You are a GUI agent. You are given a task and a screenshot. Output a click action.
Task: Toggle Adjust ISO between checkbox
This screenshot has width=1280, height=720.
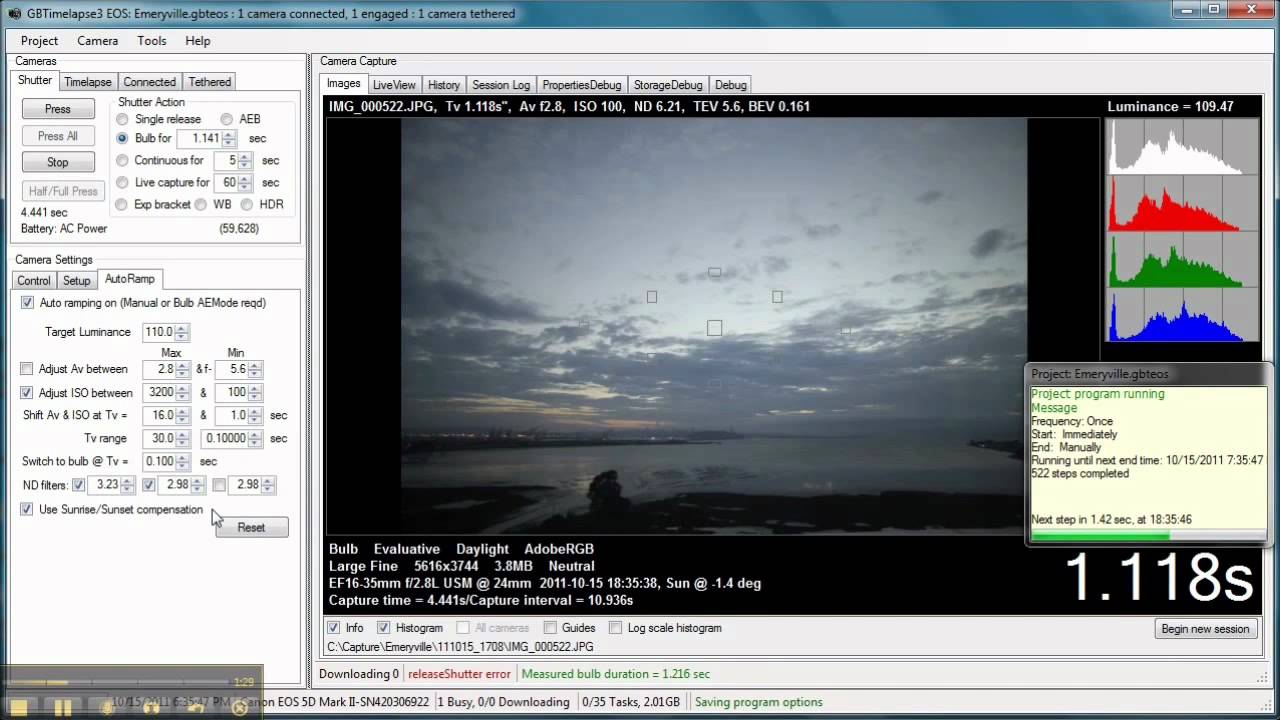(x=27, y=393)
